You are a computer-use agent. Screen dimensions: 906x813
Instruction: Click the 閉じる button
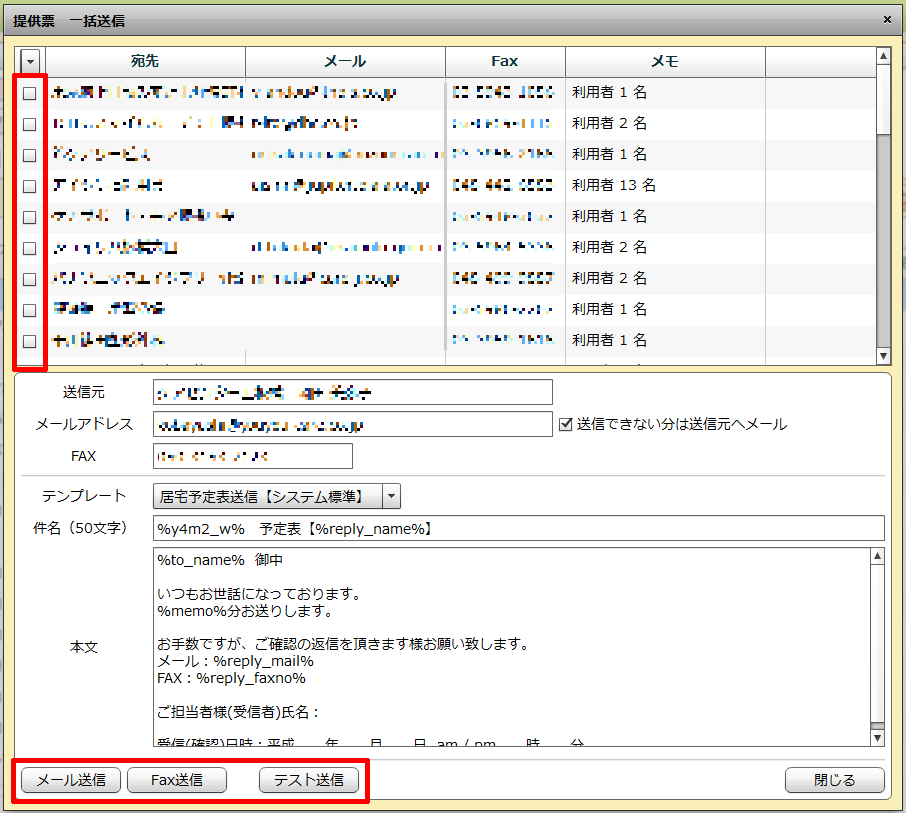pos(835,780)
